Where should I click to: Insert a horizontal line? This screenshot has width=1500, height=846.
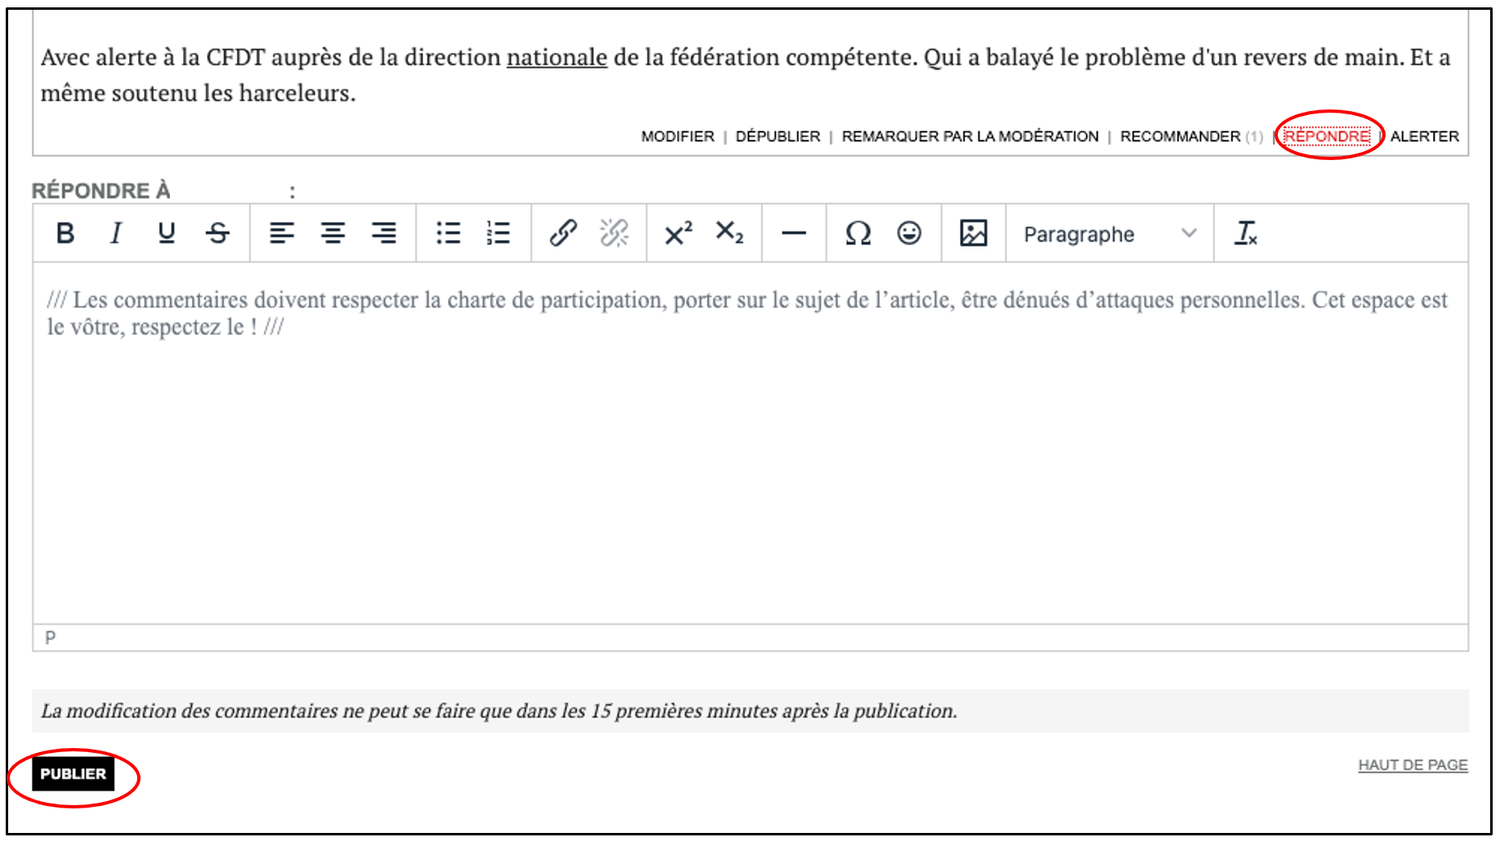pos(794,234)
